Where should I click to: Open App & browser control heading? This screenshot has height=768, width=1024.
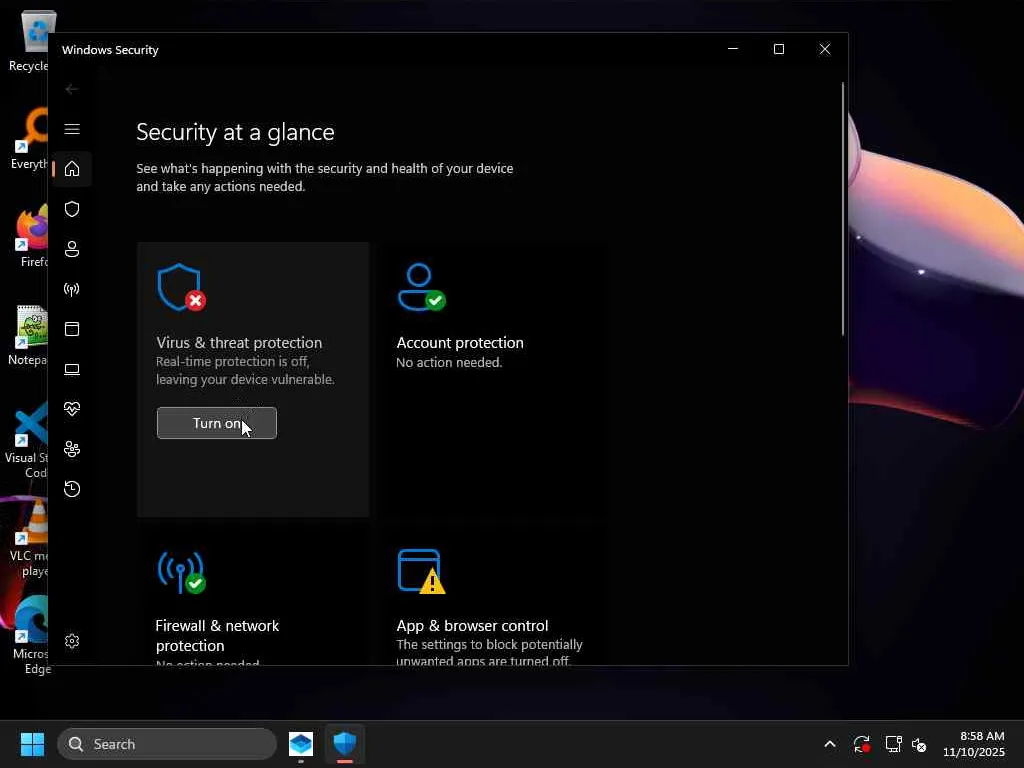coord(472,626)
